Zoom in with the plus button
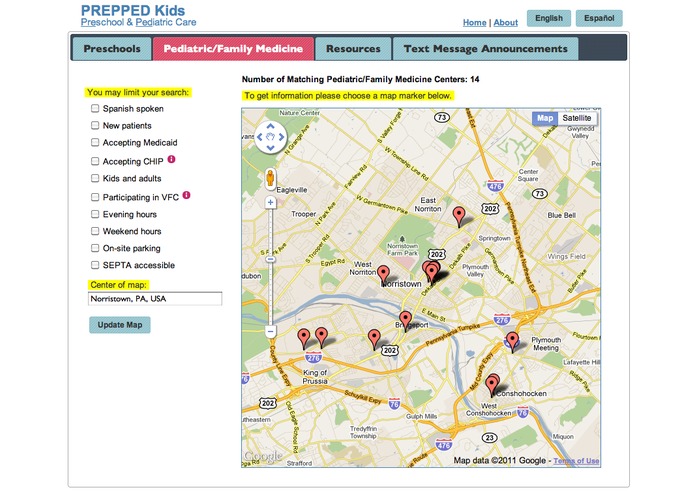 coord(270,203)
